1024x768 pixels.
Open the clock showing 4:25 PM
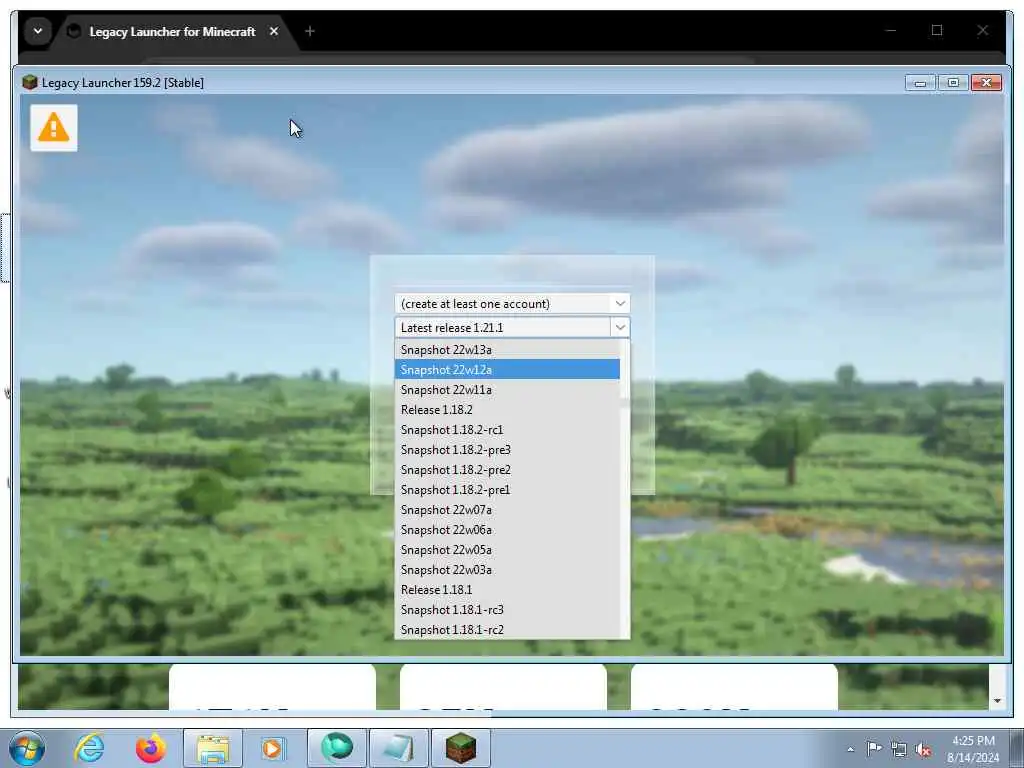click(x=973, y=748)
